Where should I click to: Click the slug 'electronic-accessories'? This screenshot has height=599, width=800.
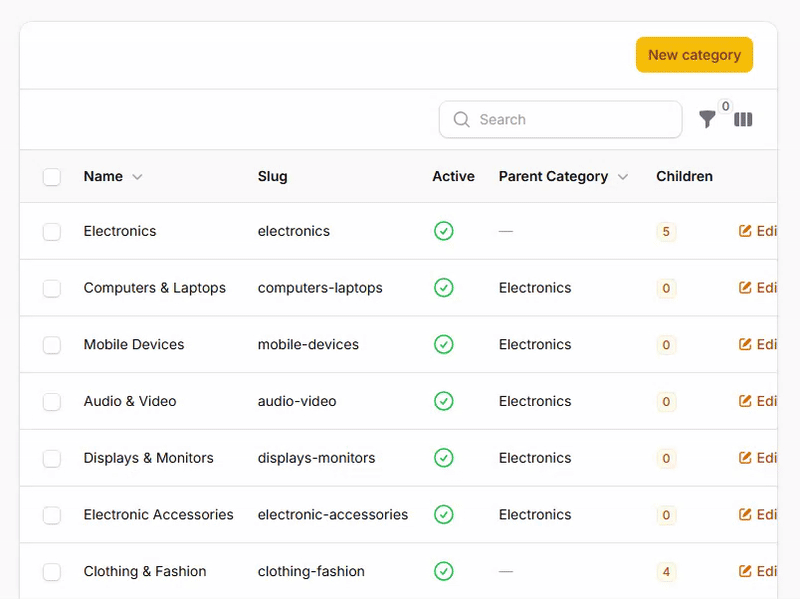coord(333,514)
